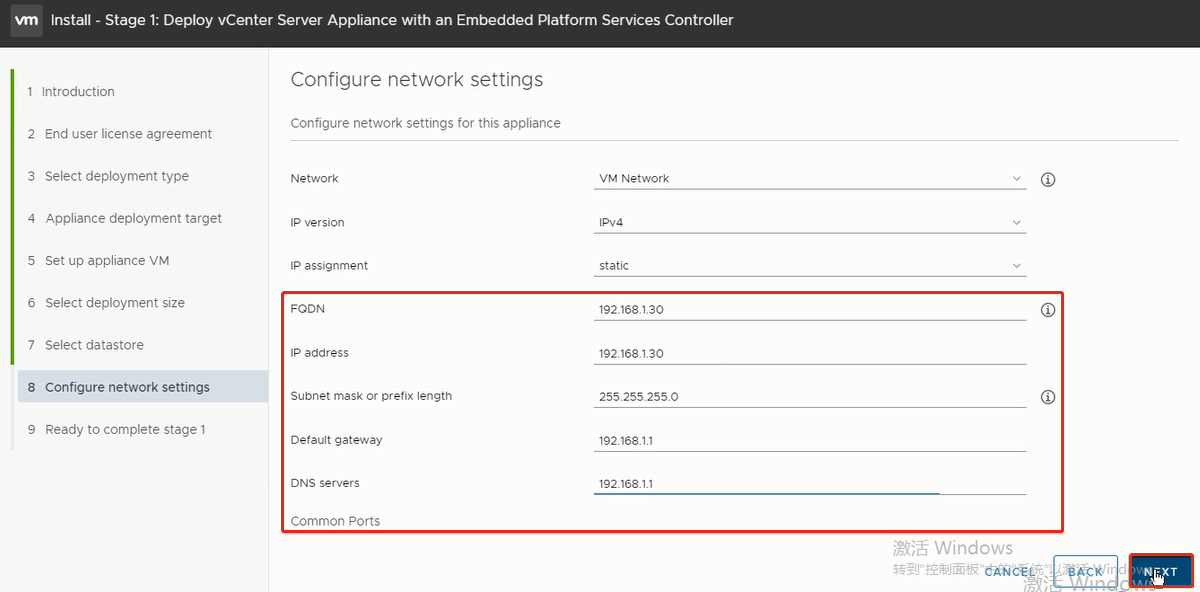This screenshot has height=592, width=1200.
Task: Open the Network dropdown showing VM Network
Action: tap(810, 179)
